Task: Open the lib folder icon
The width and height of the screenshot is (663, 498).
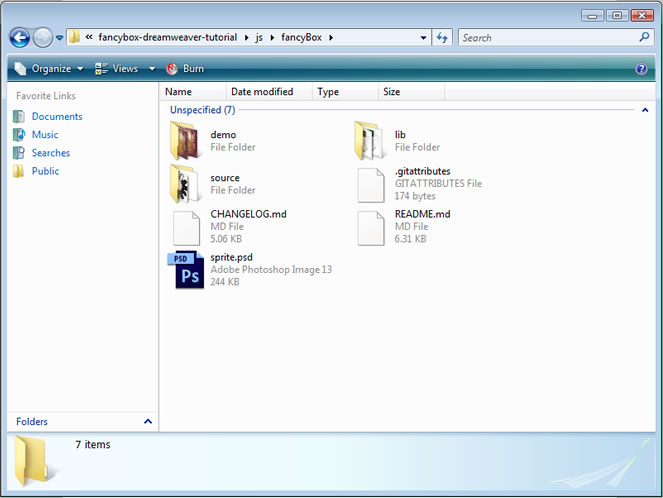Action: click(x=370, y=141)
